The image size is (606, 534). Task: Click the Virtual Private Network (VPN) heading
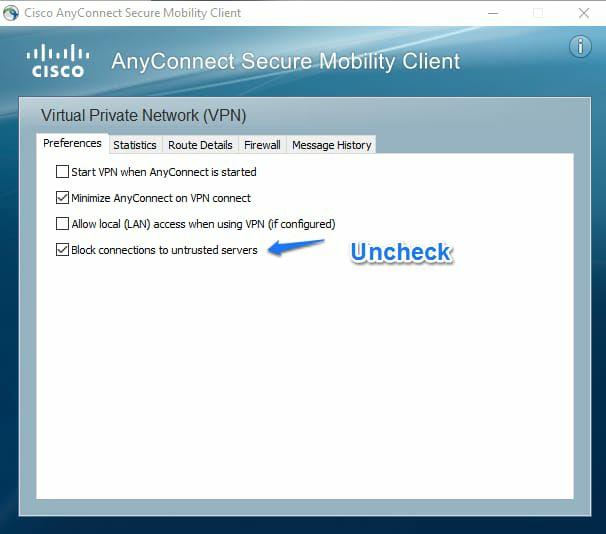tap(143, 115)
